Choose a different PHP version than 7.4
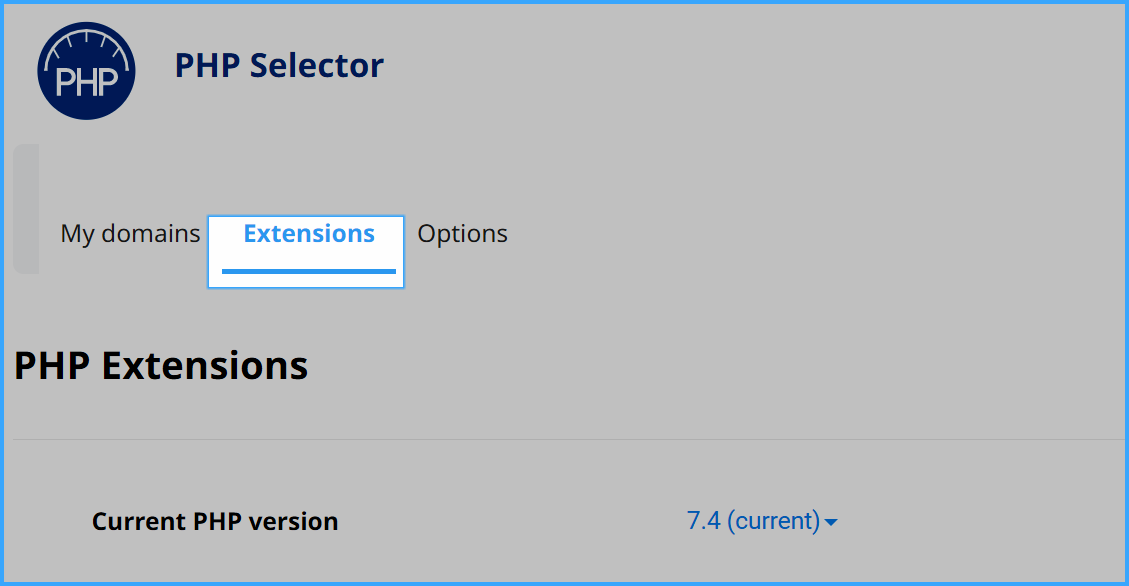The width and height of the screenshot is (1129, 586). 762,520
